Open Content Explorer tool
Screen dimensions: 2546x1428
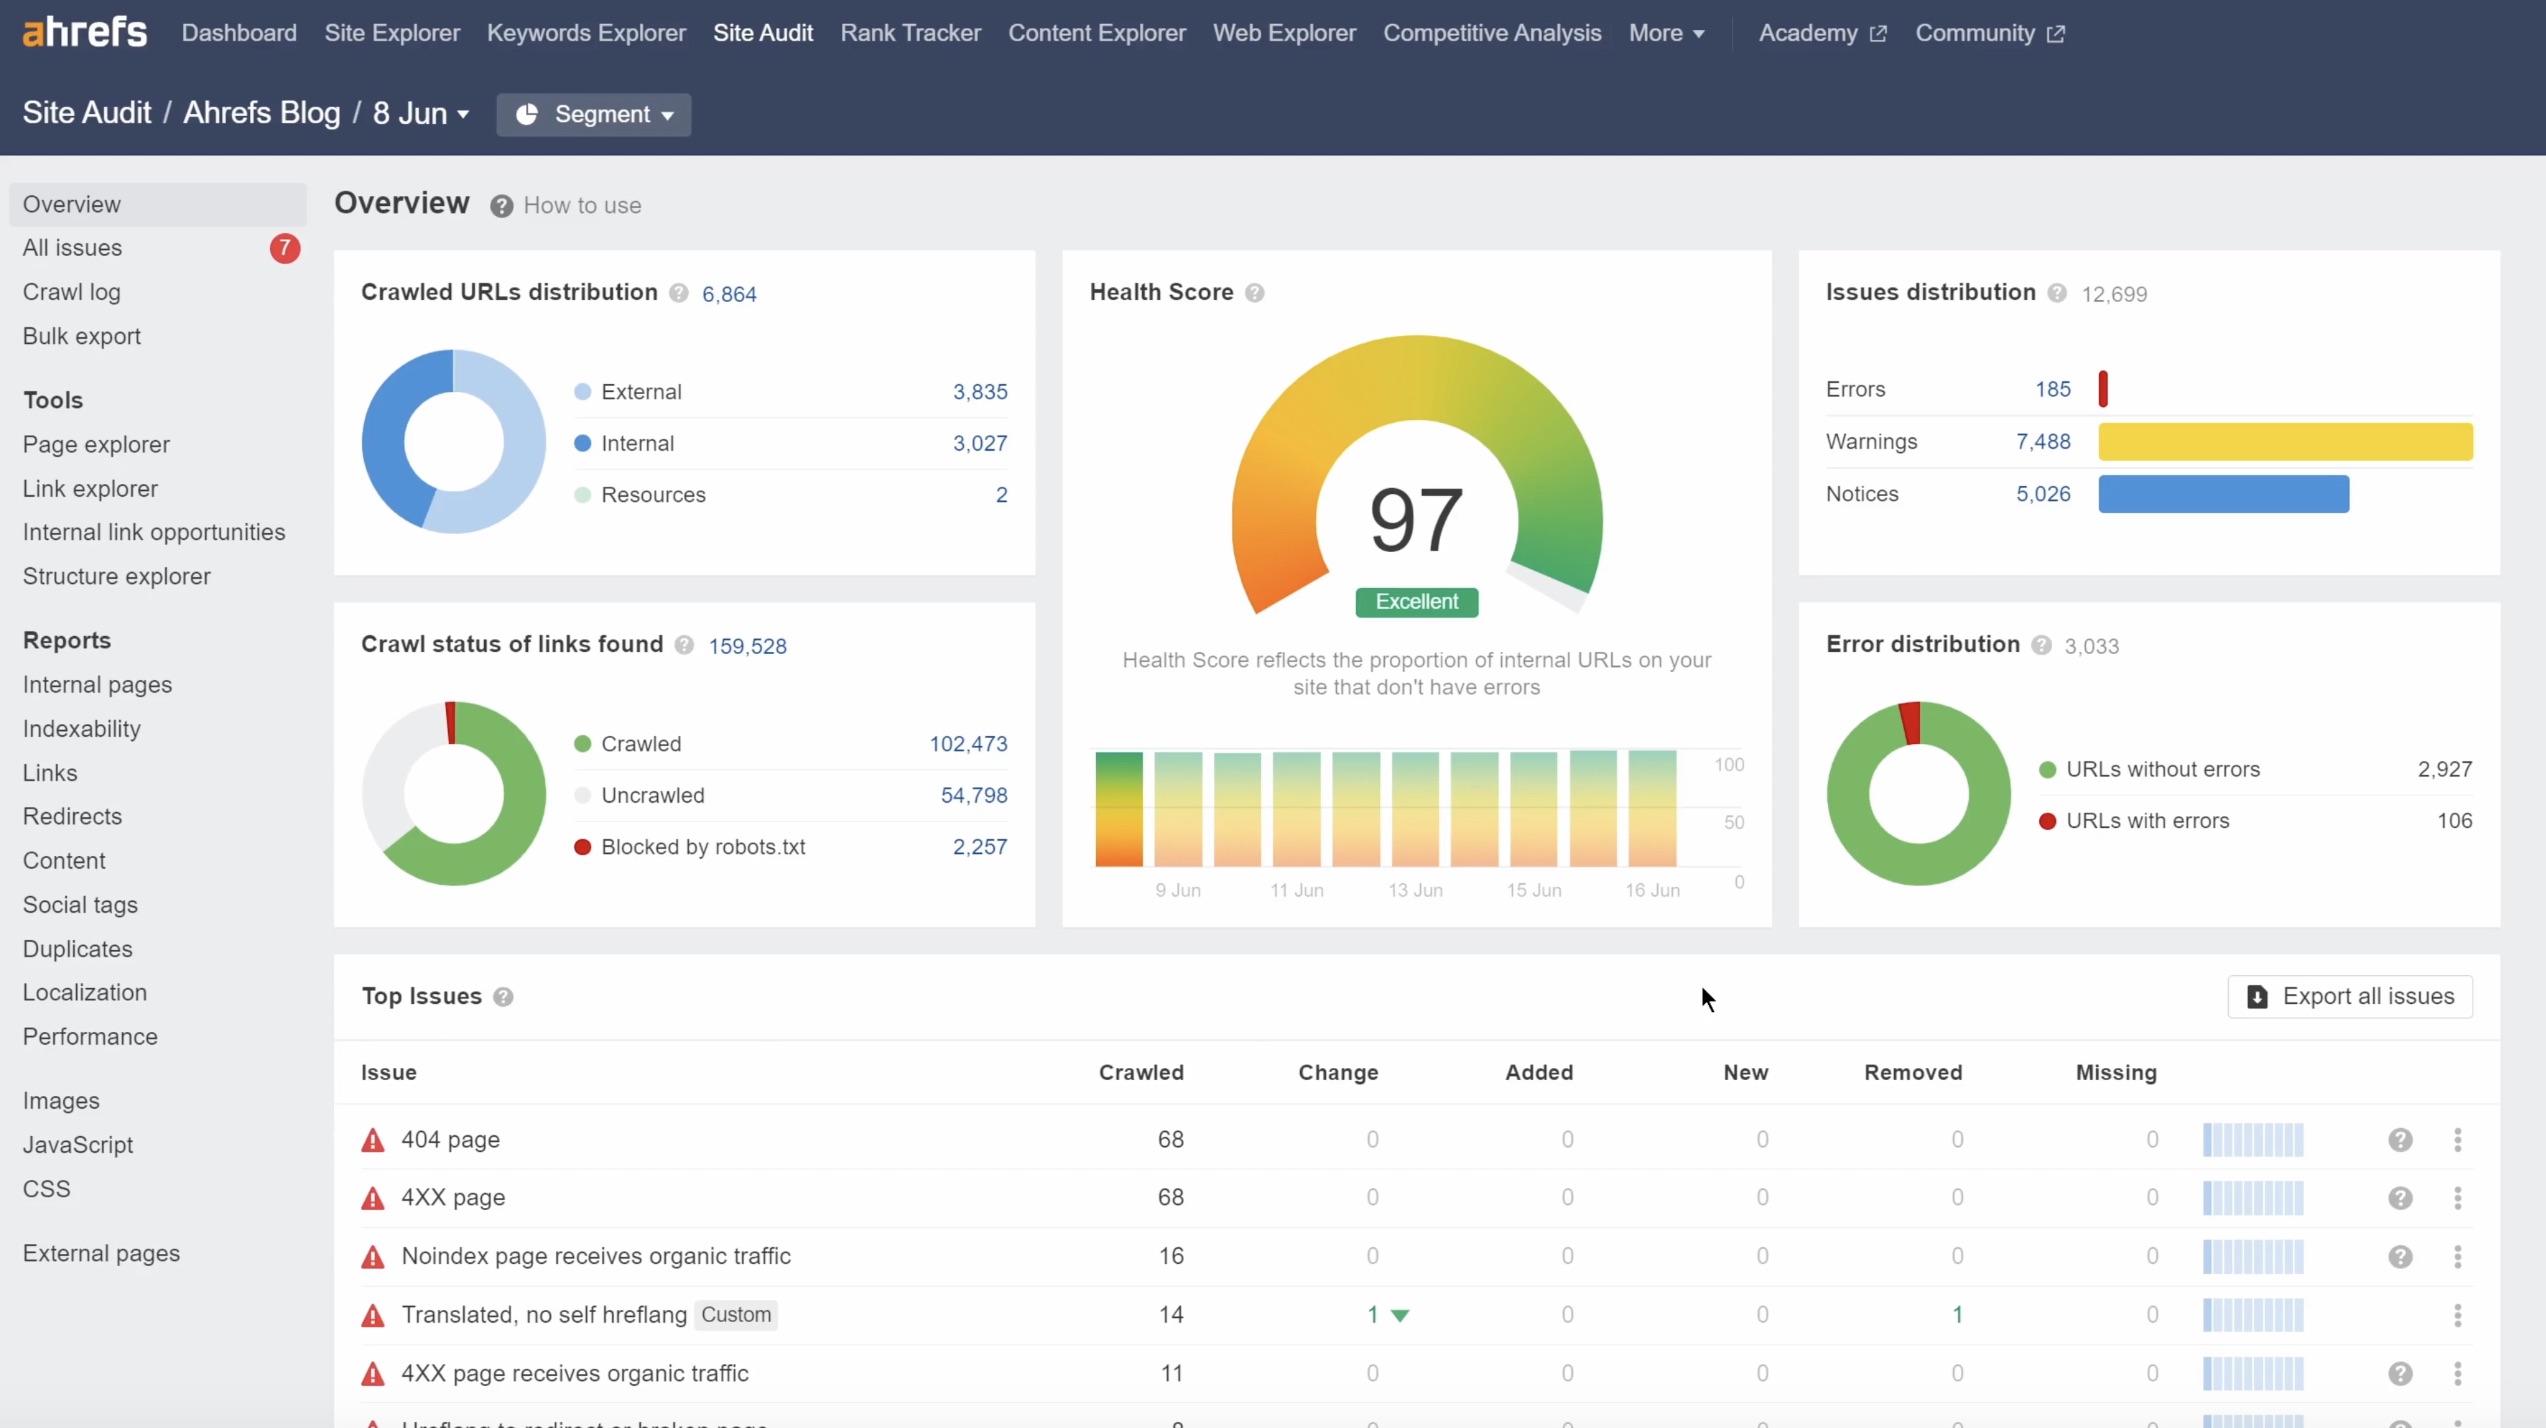(1096, 31)
